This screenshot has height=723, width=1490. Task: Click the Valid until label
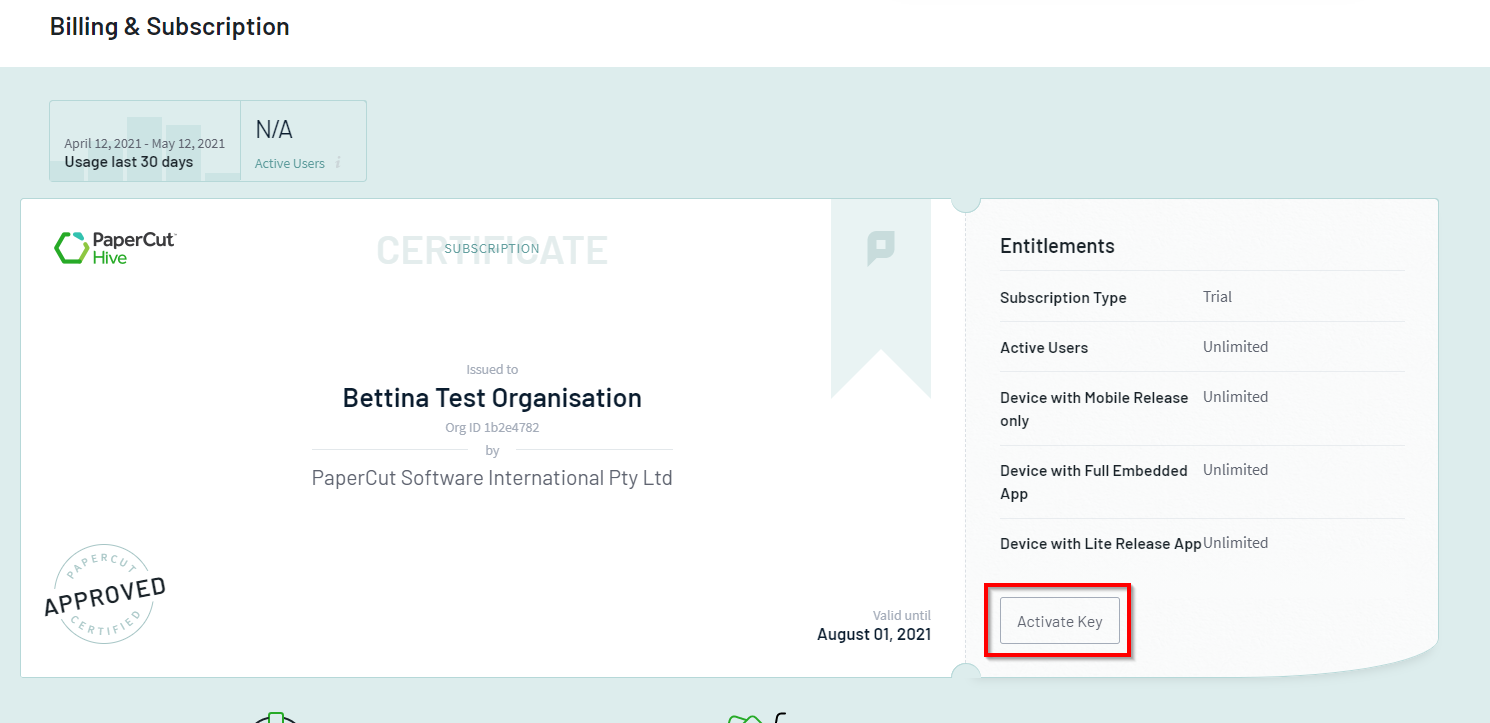click(x=902, y=616)
